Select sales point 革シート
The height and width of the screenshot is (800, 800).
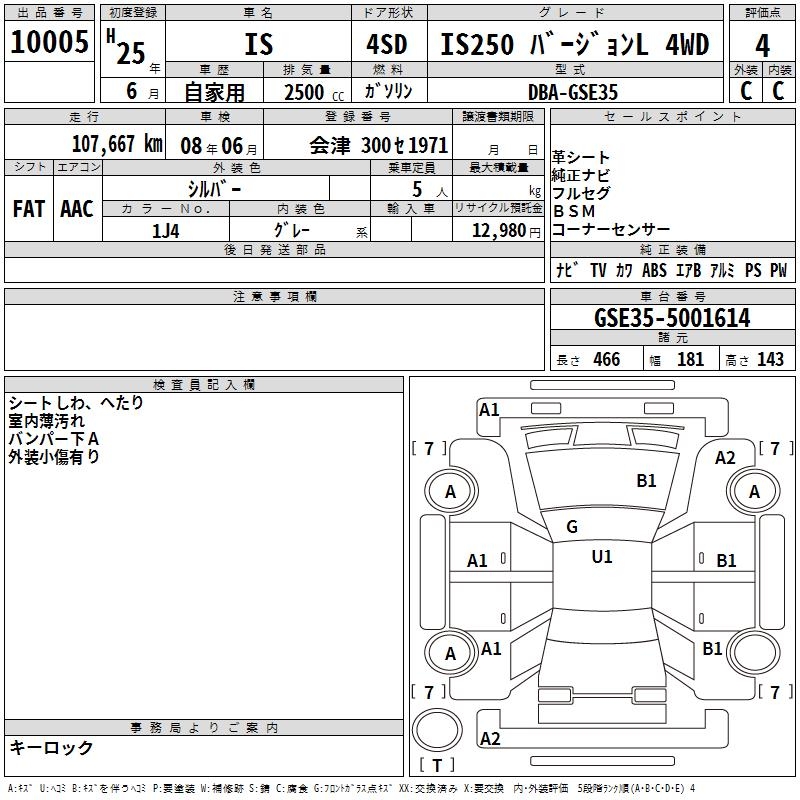(x=581, y=157)
